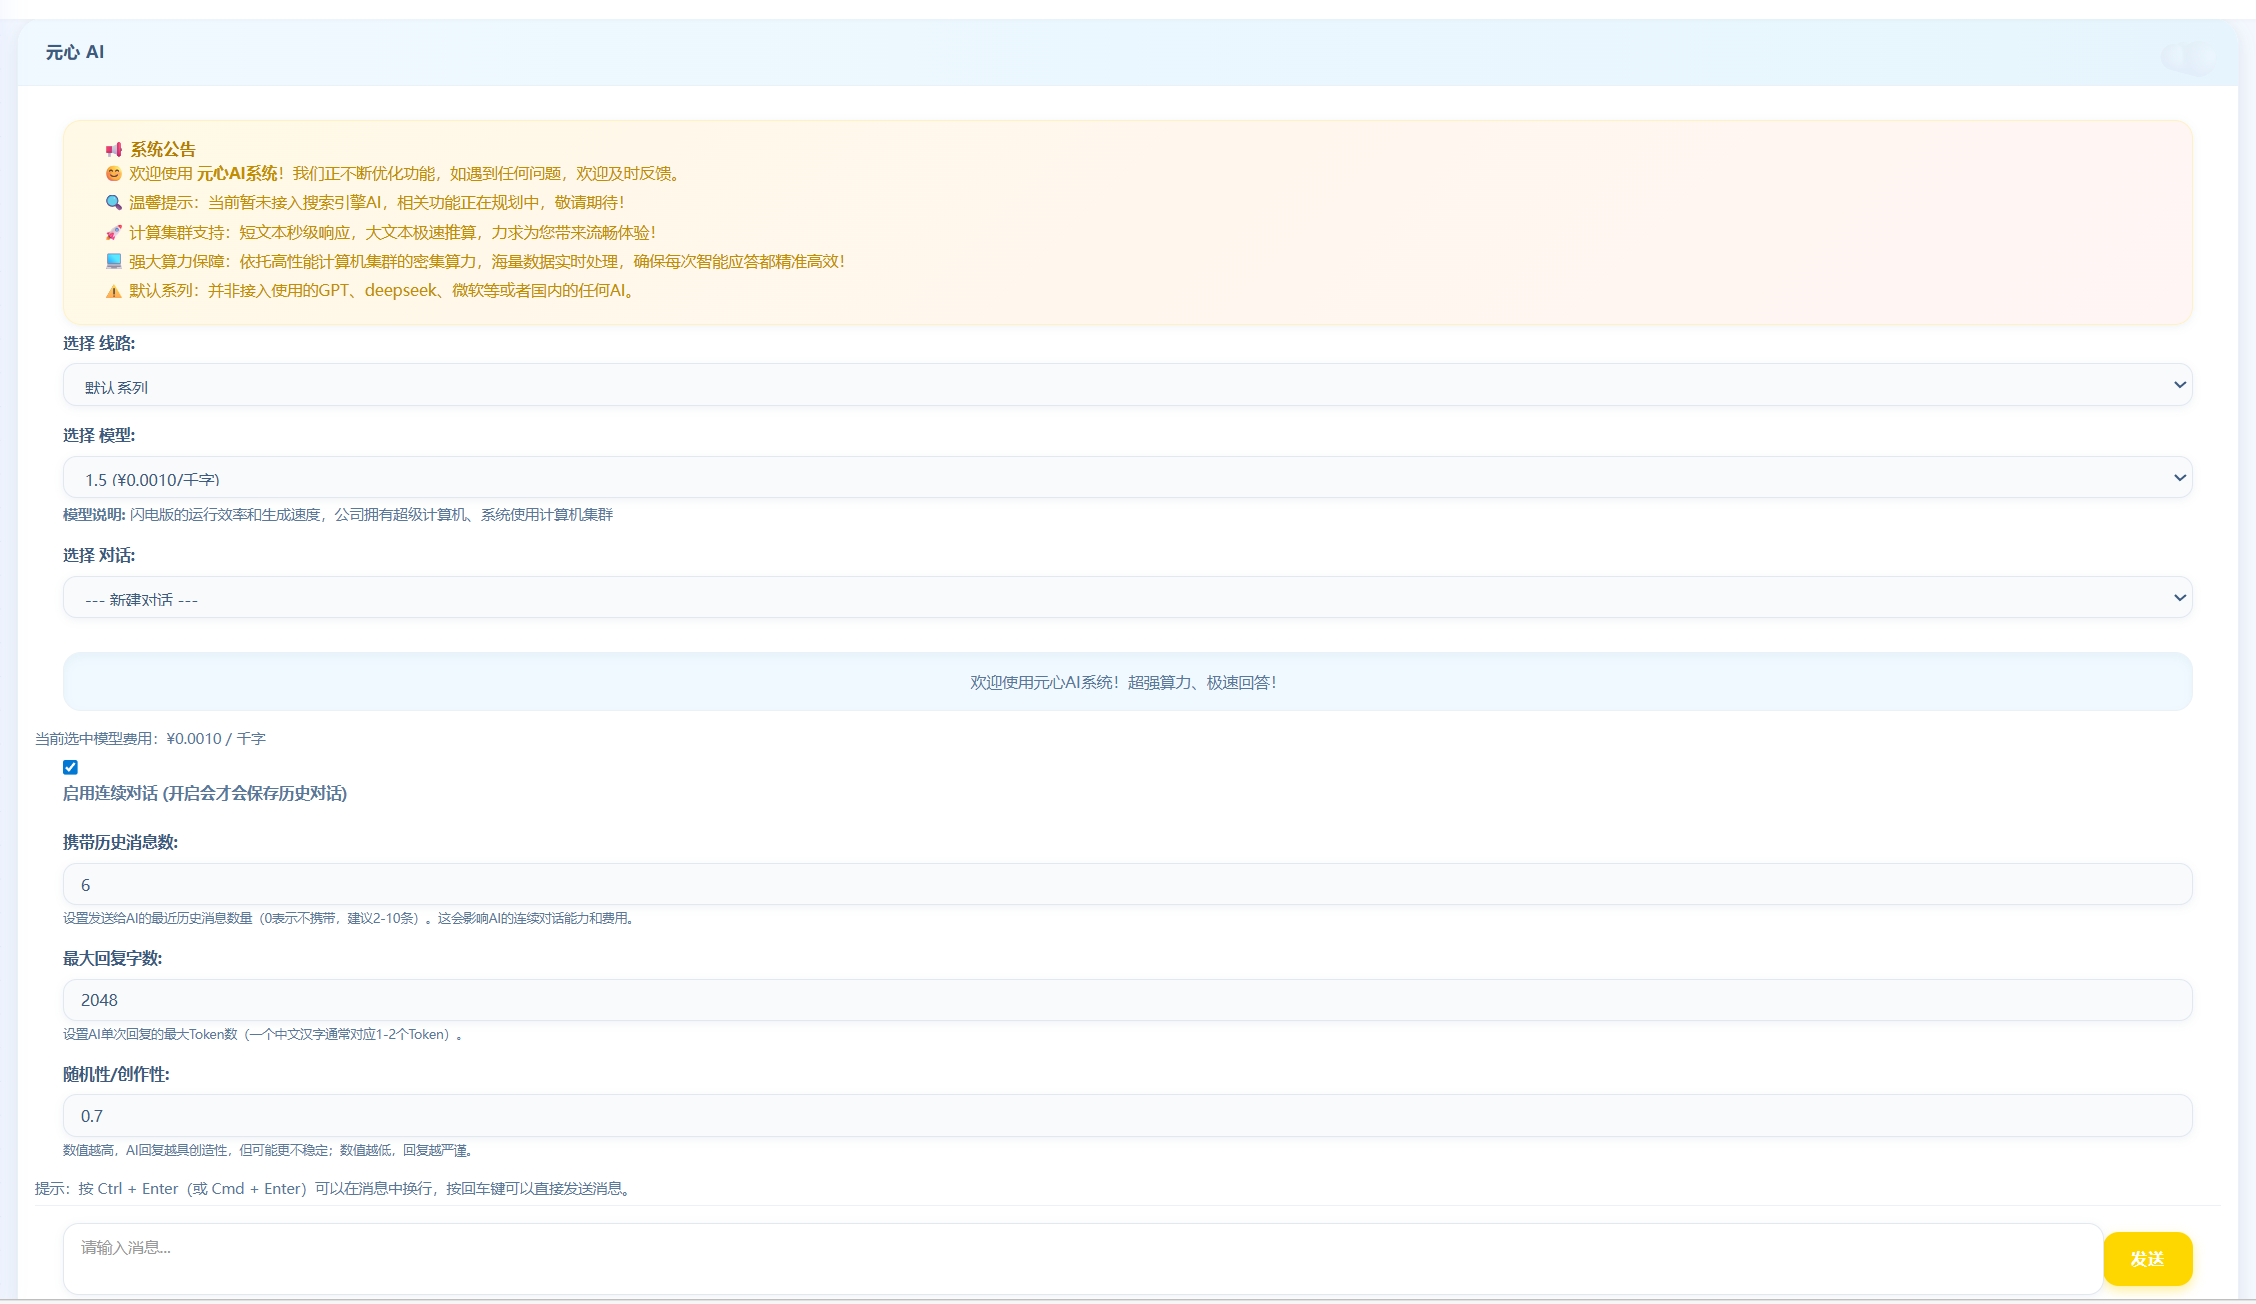This screenshot has width=2256, height=1304.
Task: Click the warning triangle icon beside 默认系列
Action: [113, 291]
